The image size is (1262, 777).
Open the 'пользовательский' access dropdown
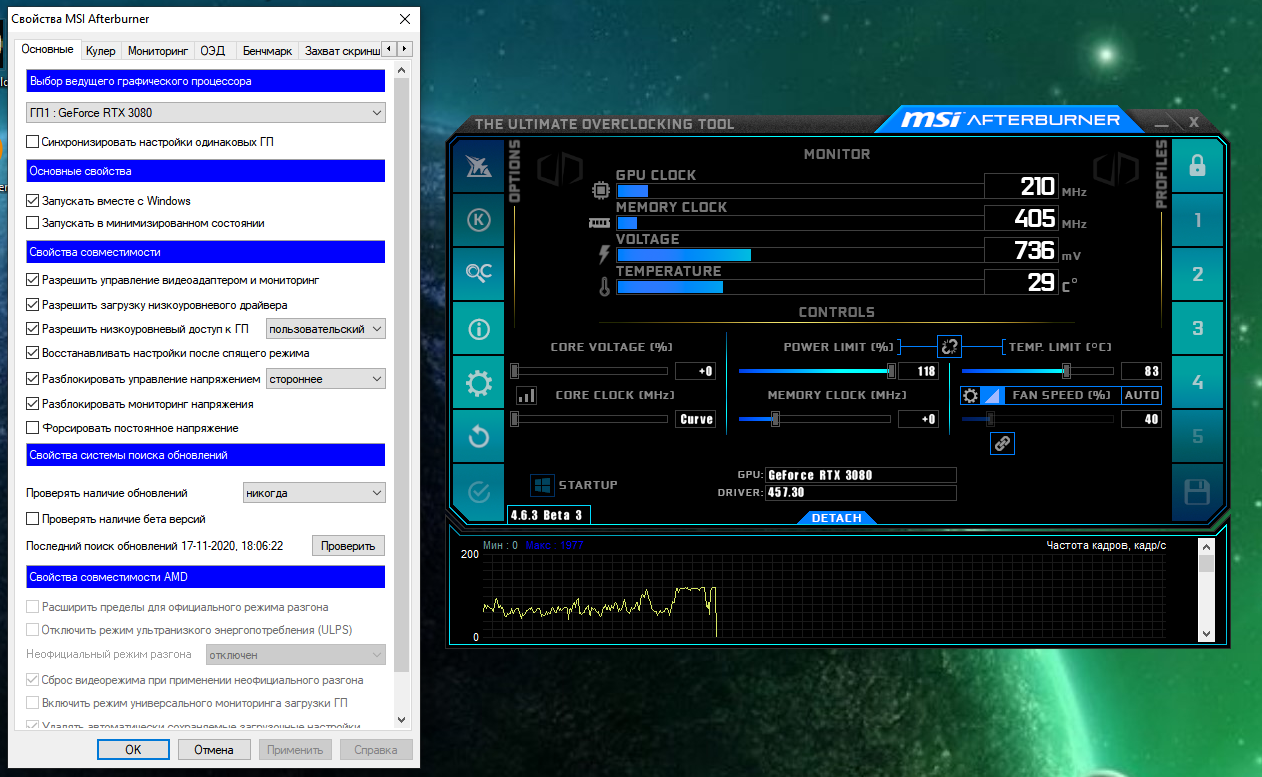325,329
